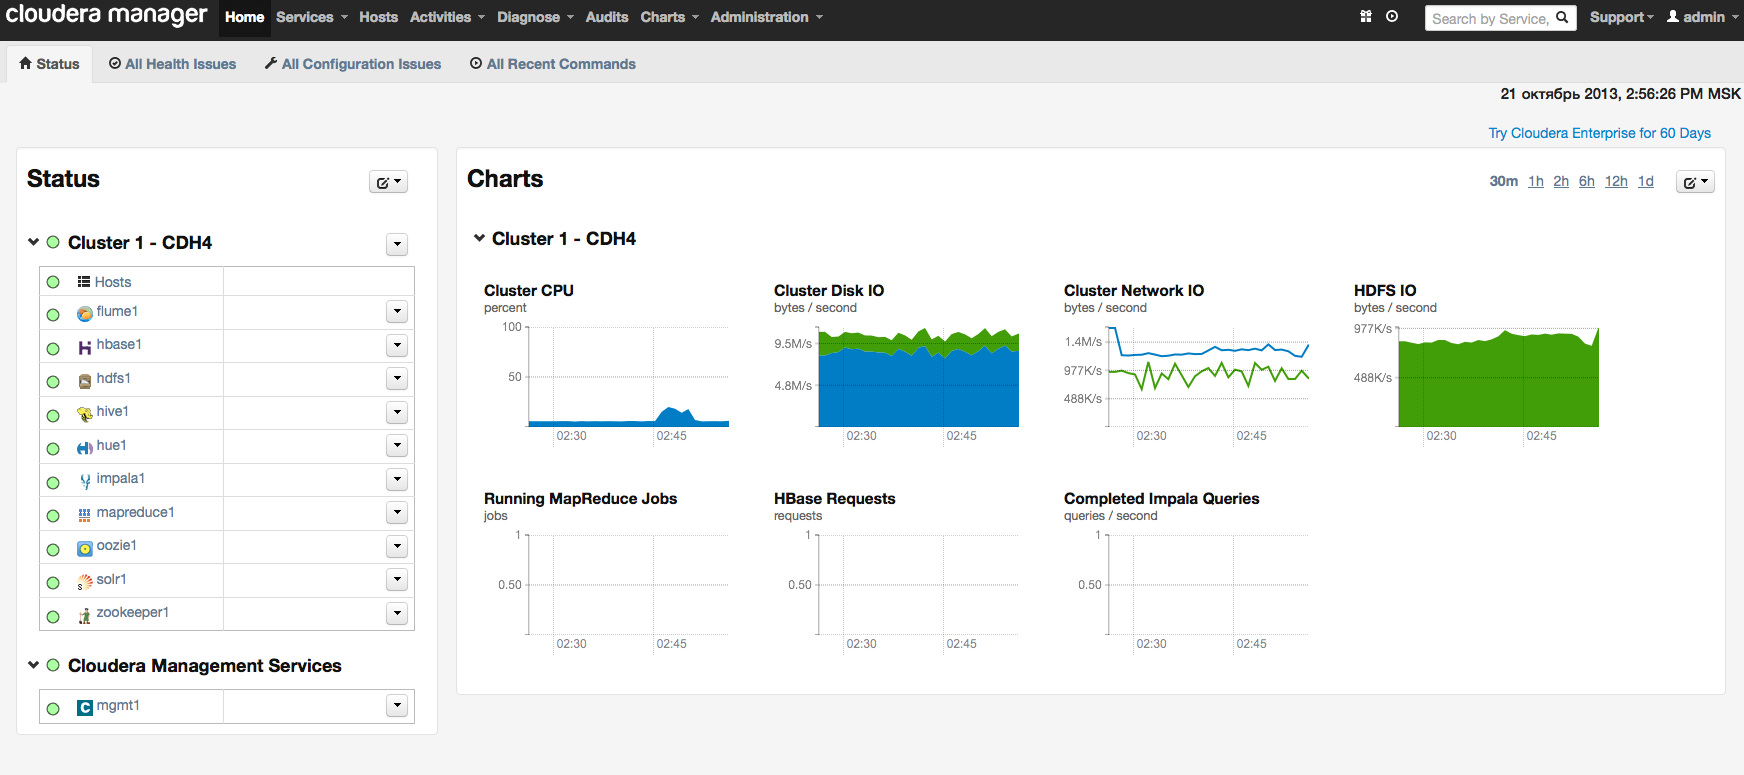This screenshot has height=775, width=1744.
Task: Open the parcels grid icon in top bar
Action: (x=1366, y=17)
